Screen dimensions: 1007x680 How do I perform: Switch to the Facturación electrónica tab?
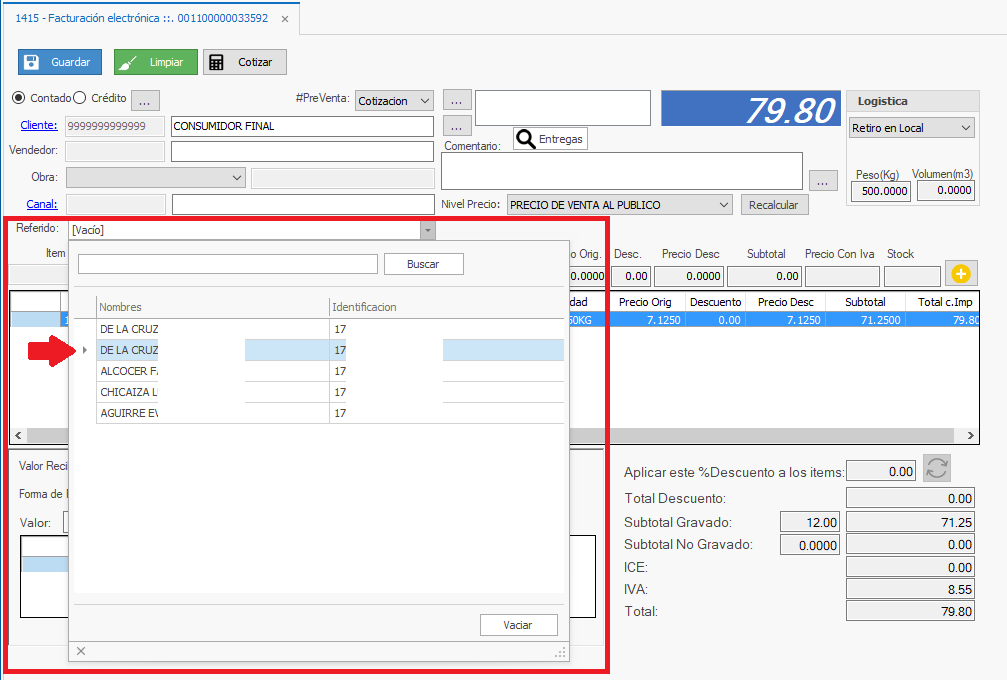click(140, 19)
